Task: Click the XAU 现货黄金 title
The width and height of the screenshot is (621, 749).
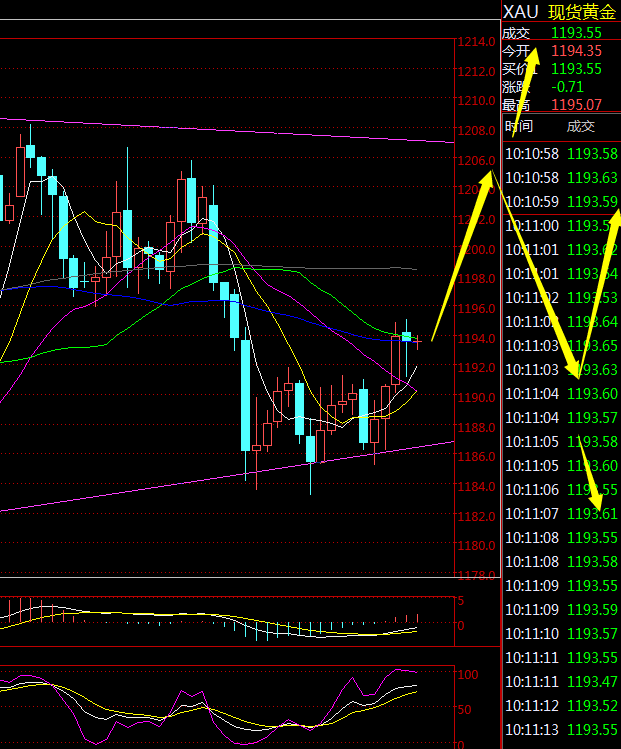Action: 559,12
